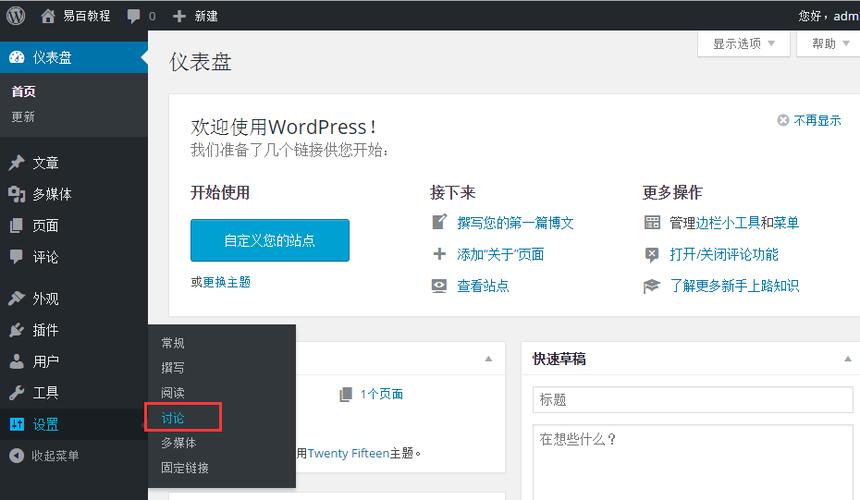Click the 更换主题 link
Screen dimensions: 860x500
pos(227,282)
